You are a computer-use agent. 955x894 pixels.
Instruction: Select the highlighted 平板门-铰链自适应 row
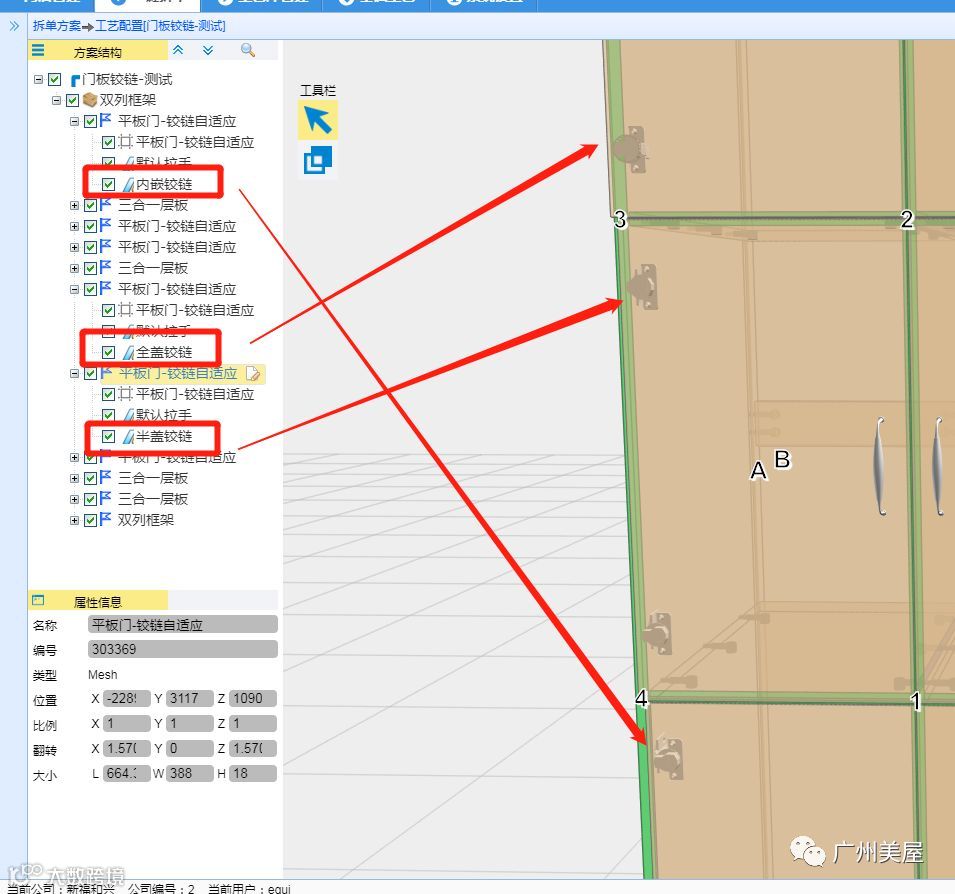(x=177, y=373)
